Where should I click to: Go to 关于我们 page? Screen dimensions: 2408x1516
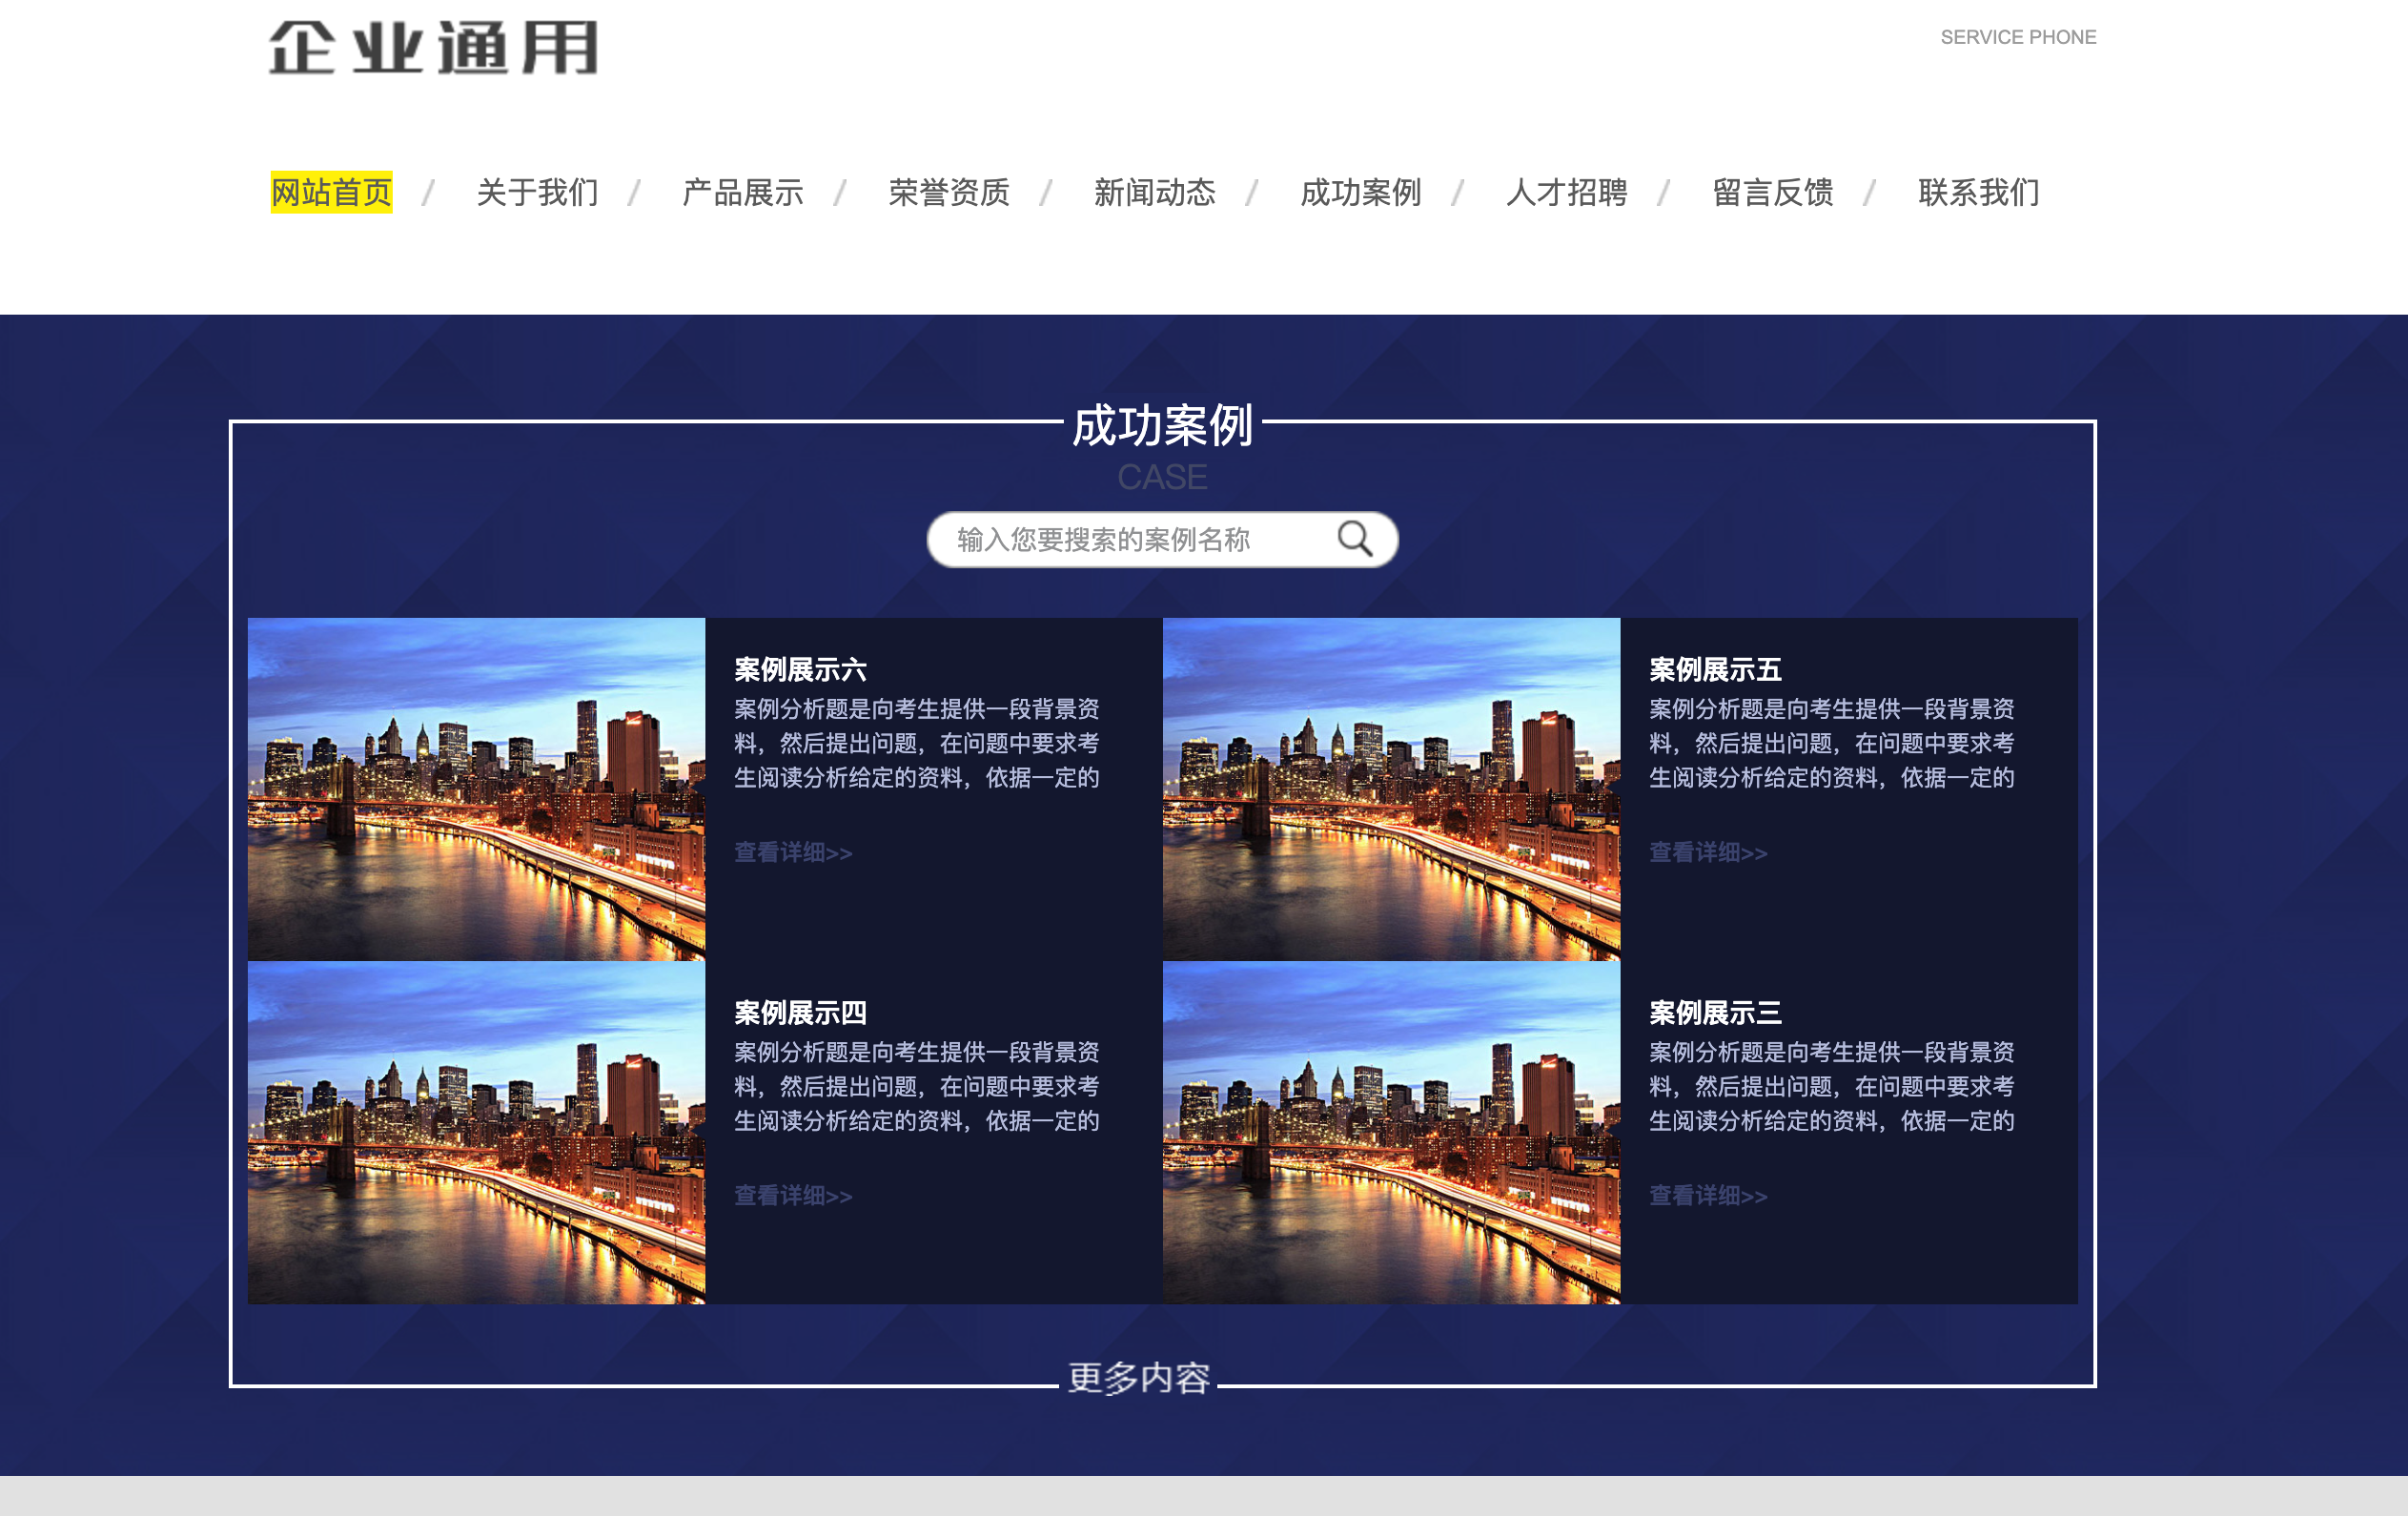click(x=537, y=192)
